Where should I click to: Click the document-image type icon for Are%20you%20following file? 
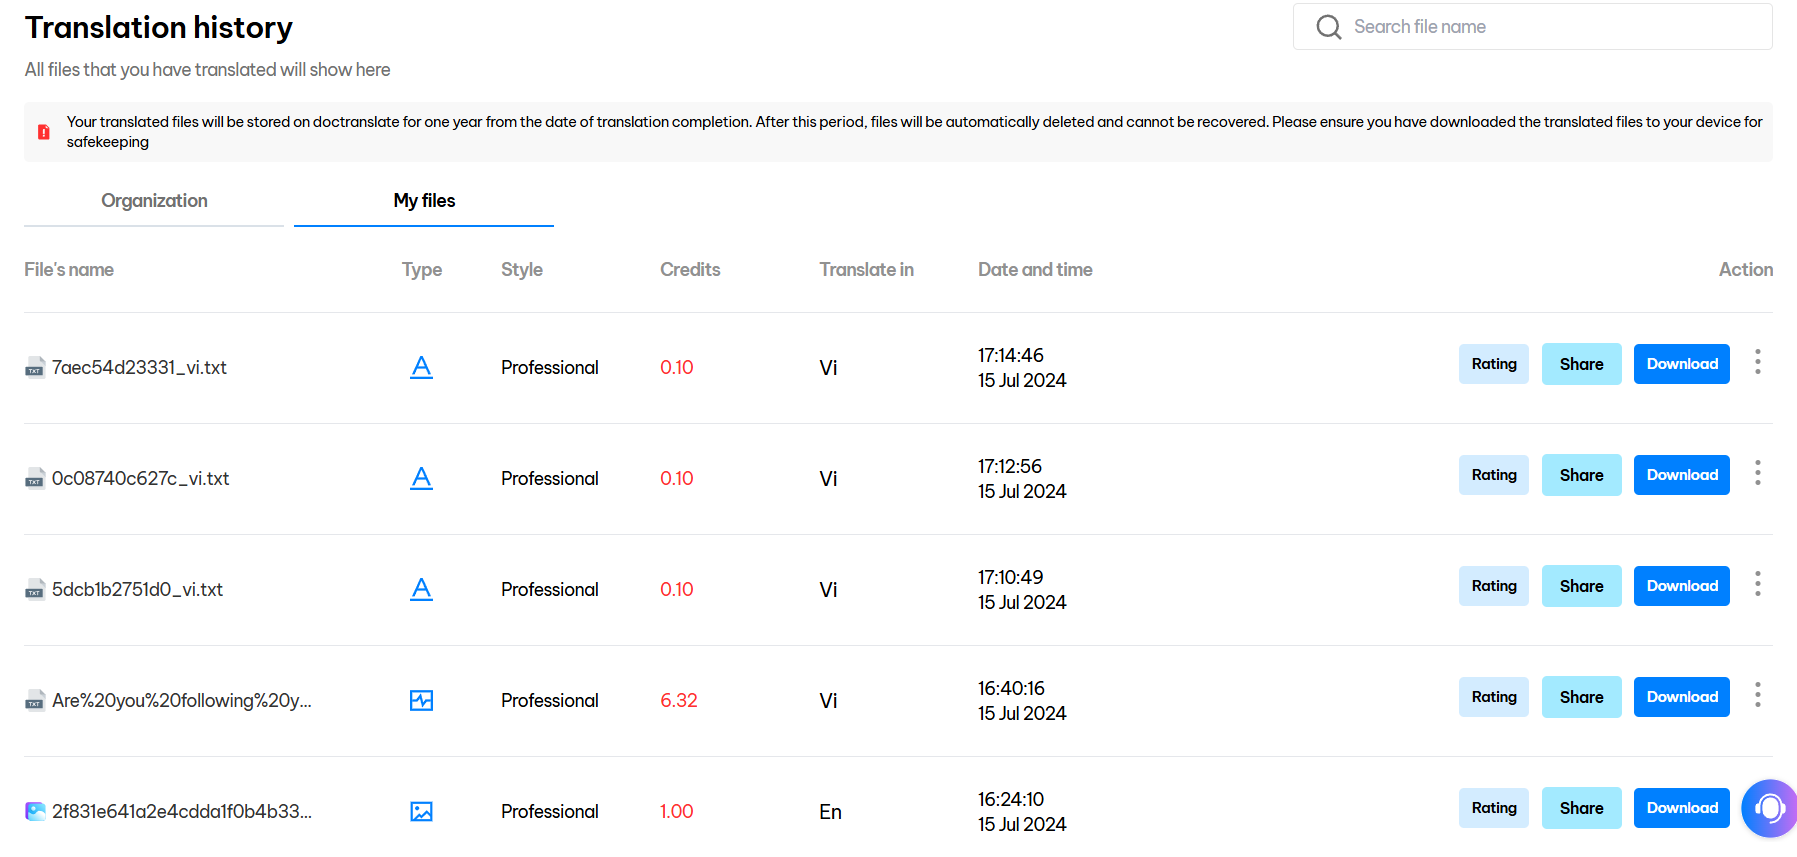[x=421, y=701]
